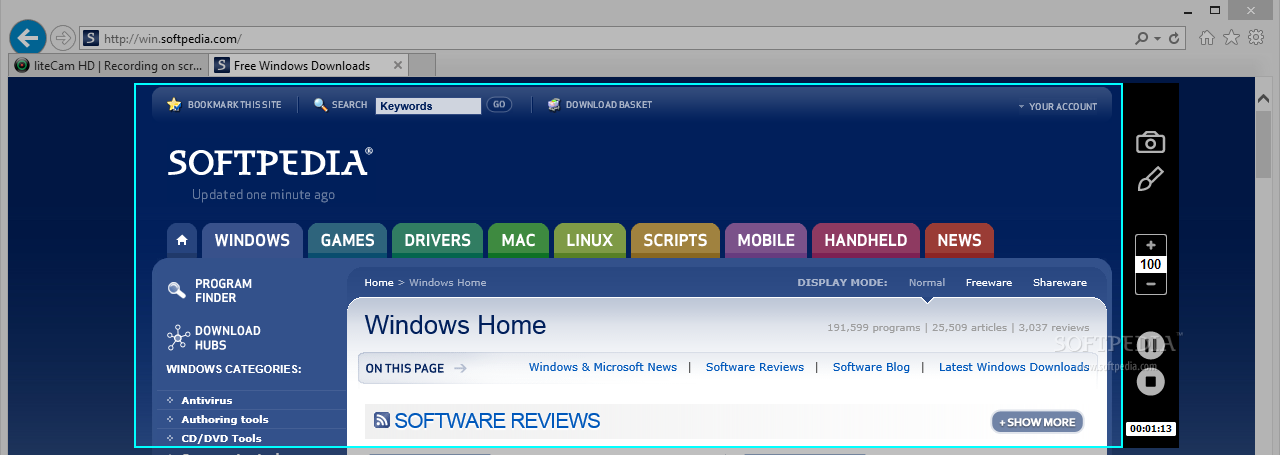Open Favorites star icon in browser
The height and width of the screenshot is (455, 1280).
[1231, 38]
